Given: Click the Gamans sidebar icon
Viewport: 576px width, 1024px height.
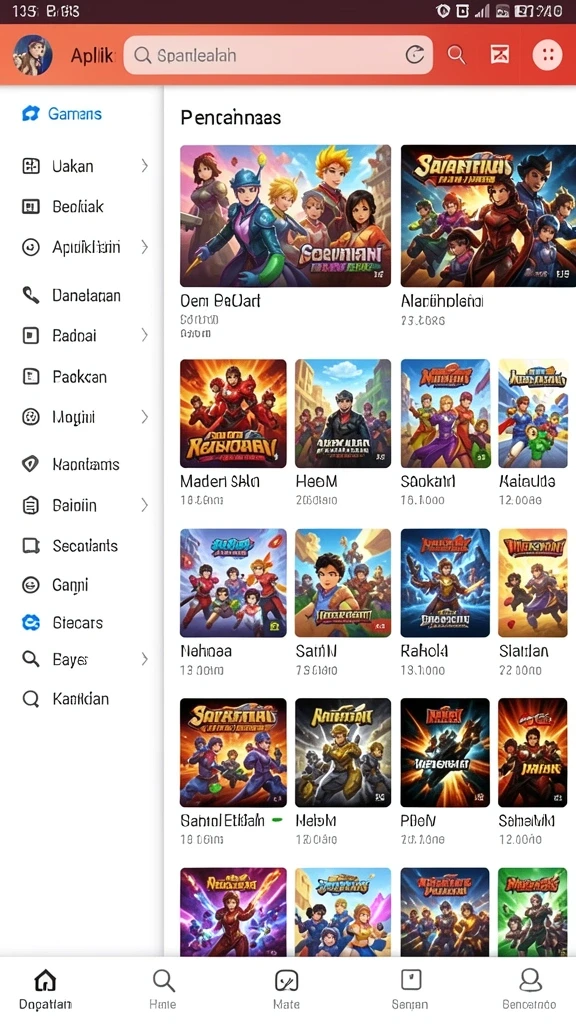Looking at the screenshot, I should click(x=30, y=114).
